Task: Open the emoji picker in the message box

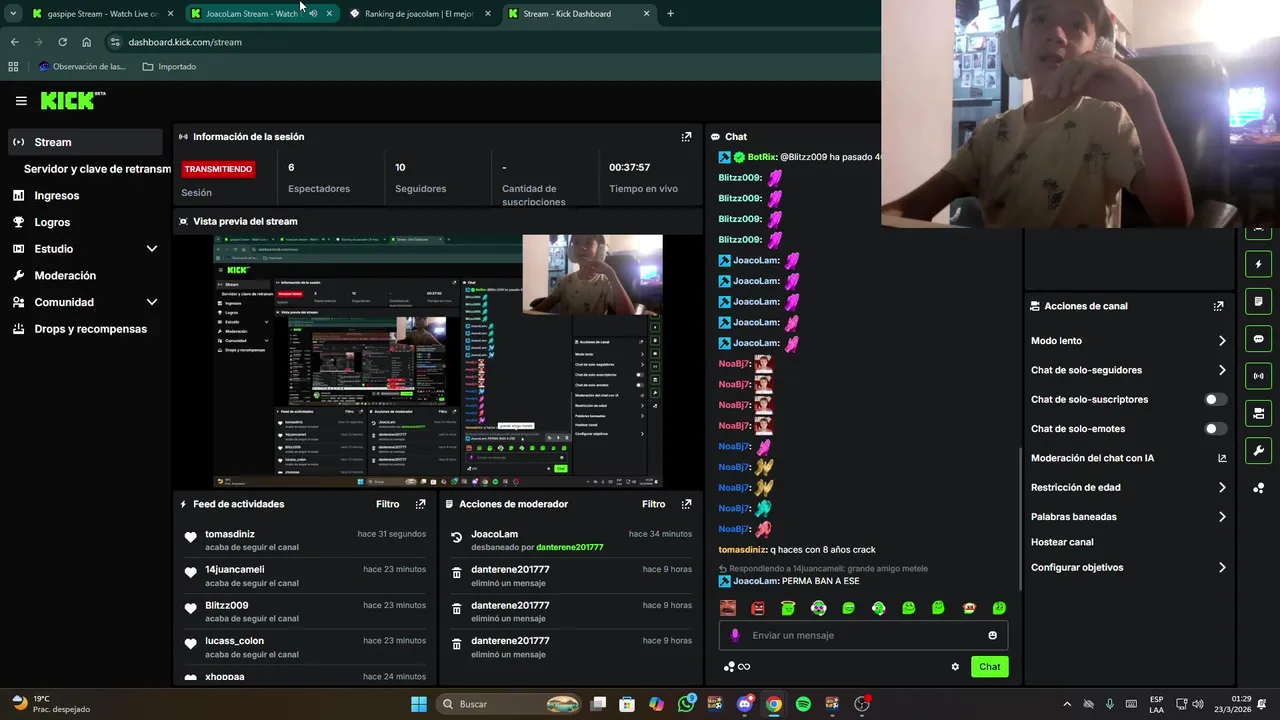Action: [992, 635]
